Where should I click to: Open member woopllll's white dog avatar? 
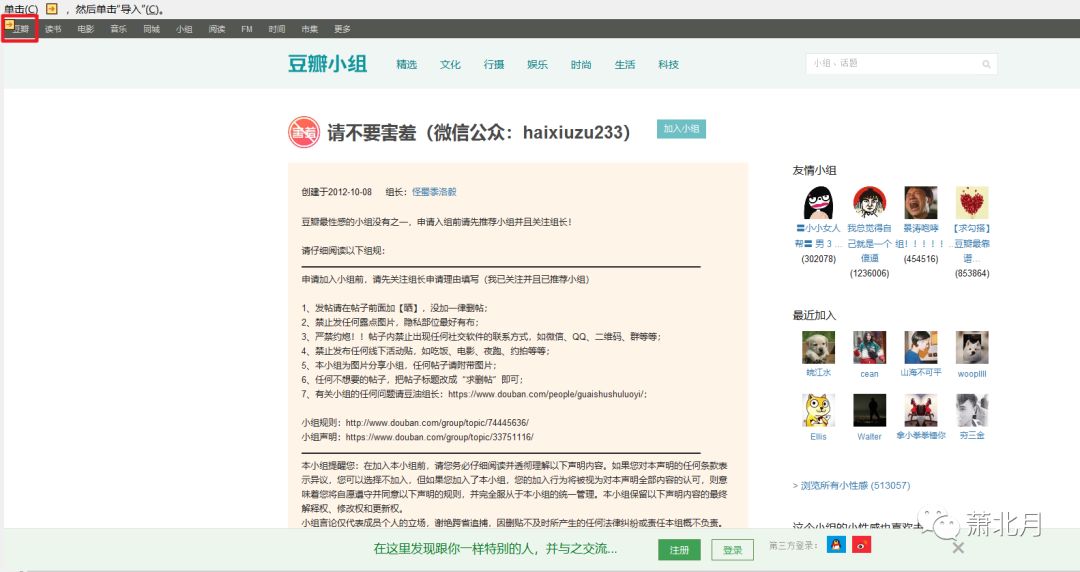click(972, 347)
